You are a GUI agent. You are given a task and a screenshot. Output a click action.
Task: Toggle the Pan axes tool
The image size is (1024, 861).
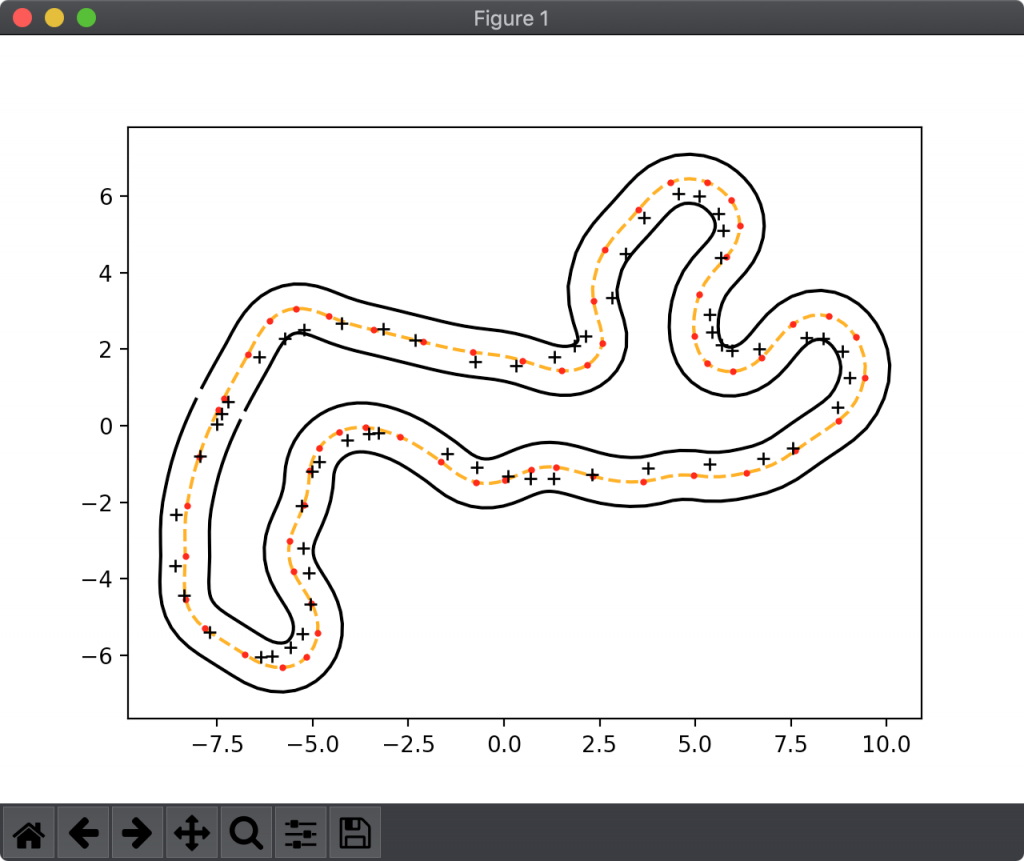coord(192,832)
